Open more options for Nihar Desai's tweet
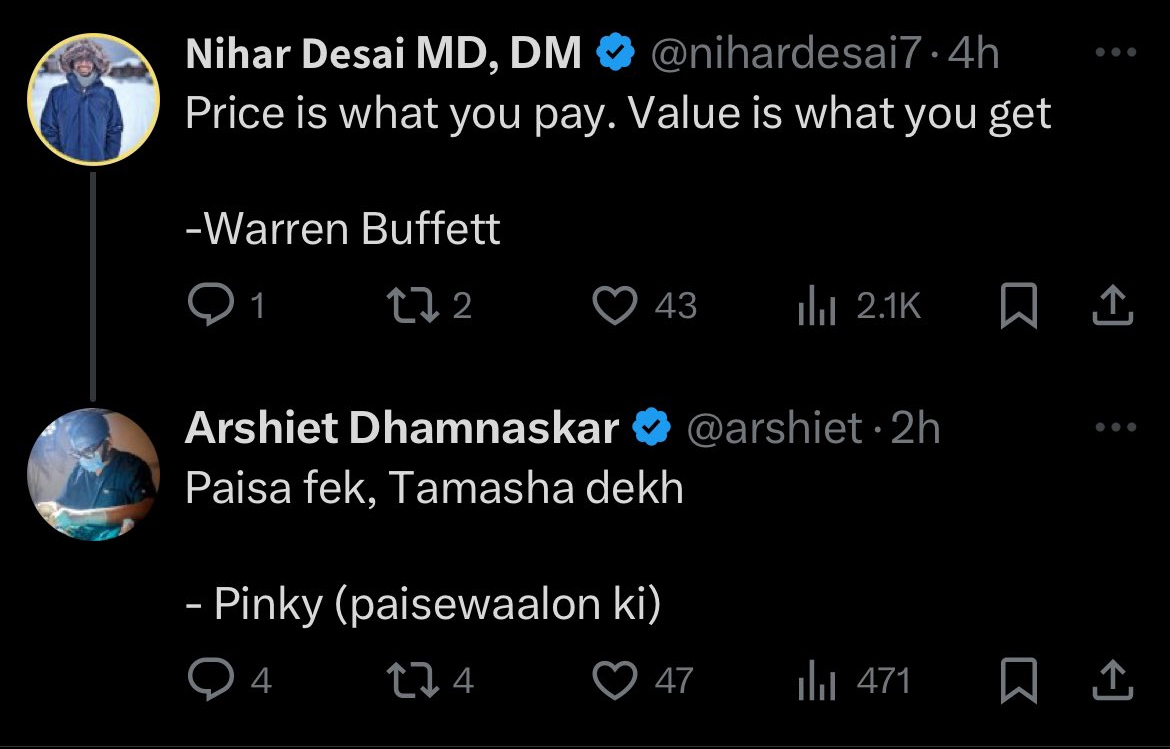The height and width of the screenshot is (749, 1170). pos(1116,53)
